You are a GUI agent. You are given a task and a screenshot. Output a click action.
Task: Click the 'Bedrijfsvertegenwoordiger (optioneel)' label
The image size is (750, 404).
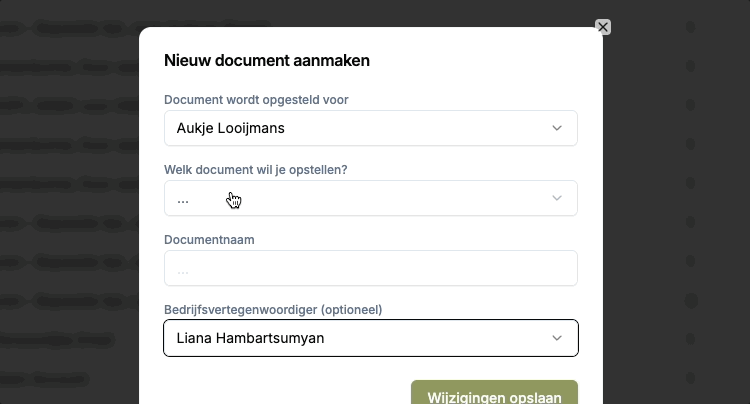click(273, 309)
